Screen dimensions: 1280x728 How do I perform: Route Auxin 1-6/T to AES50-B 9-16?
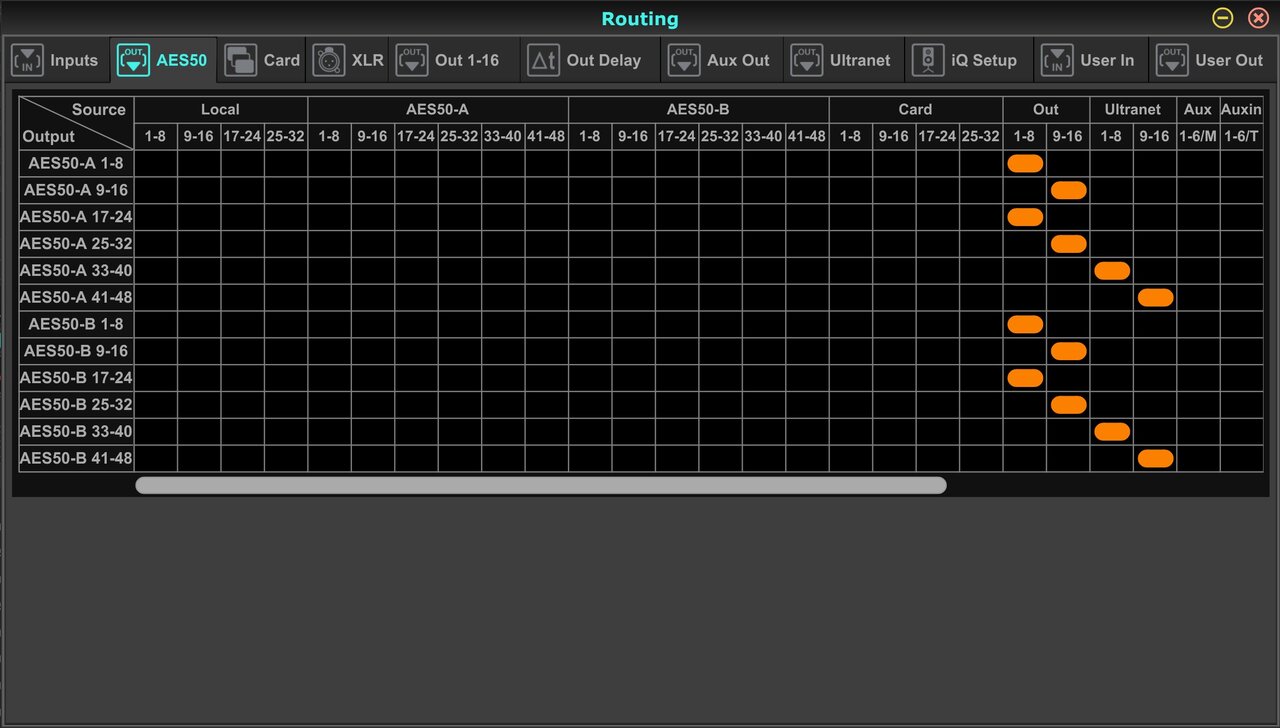(1241, 351)
